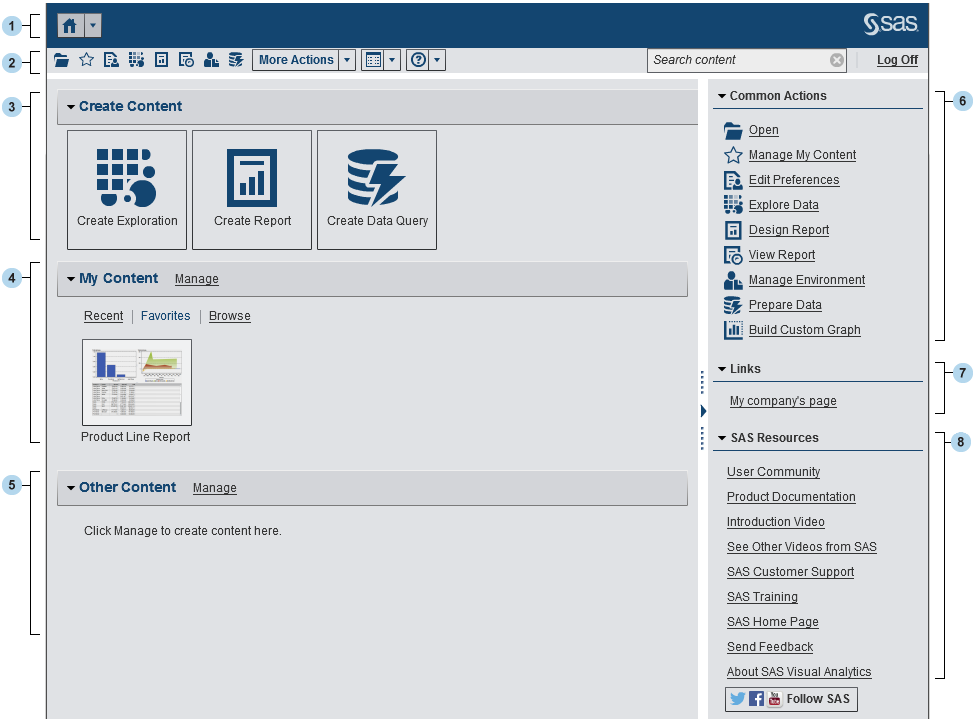Screen dimensions: 975x723
Task: Open the Favorites view under My Content
Action: pyautogui.click(x=165, y=315)
